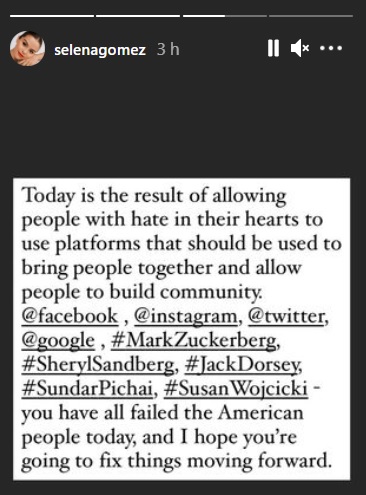
Task: Skip to the fourth story segment bar
Action: 311,16
